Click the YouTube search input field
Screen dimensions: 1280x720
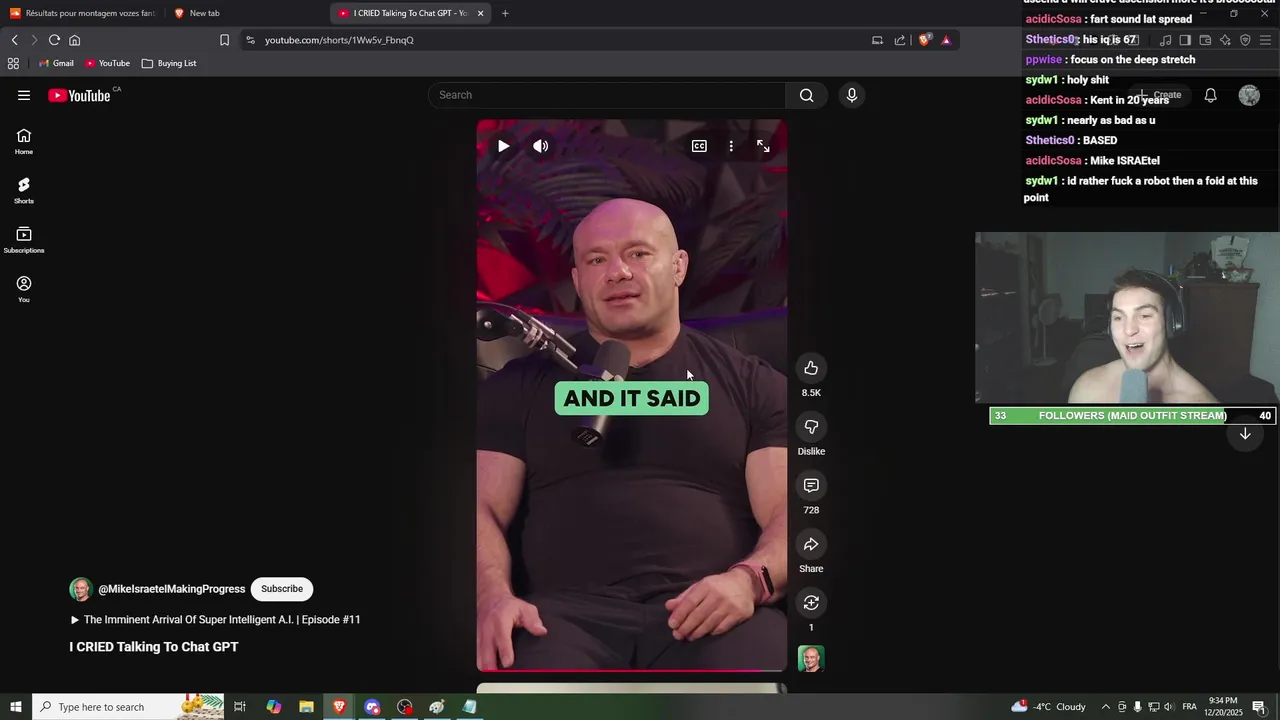pos(607,95)
